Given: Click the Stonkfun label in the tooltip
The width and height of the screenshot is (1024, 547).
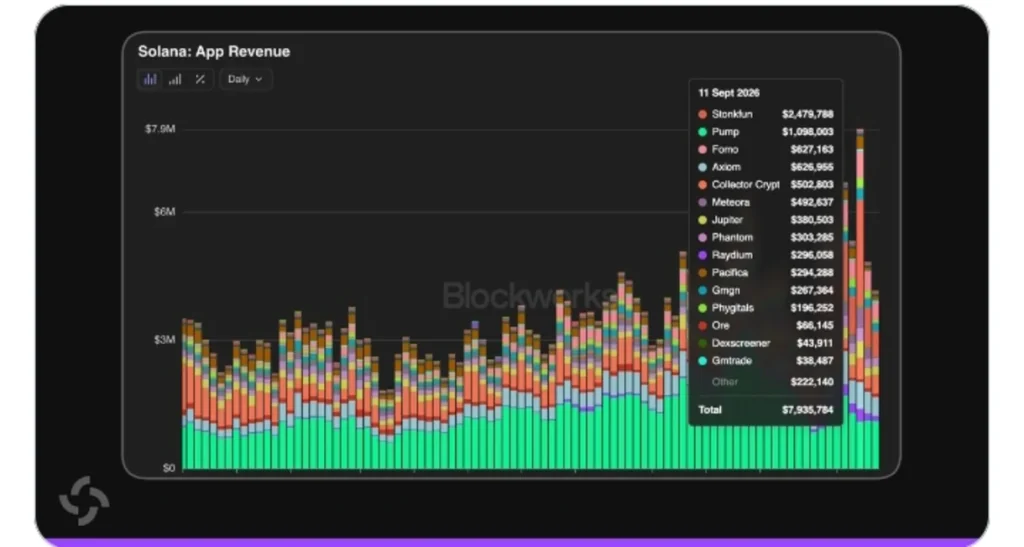Looking at the screenshot, I should (x=732, y=114).
